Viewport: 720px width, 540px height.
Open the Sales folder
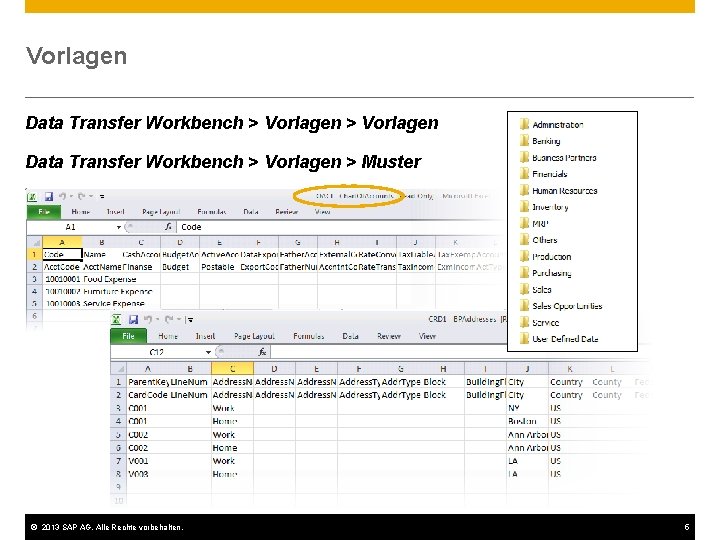point(535,289)
